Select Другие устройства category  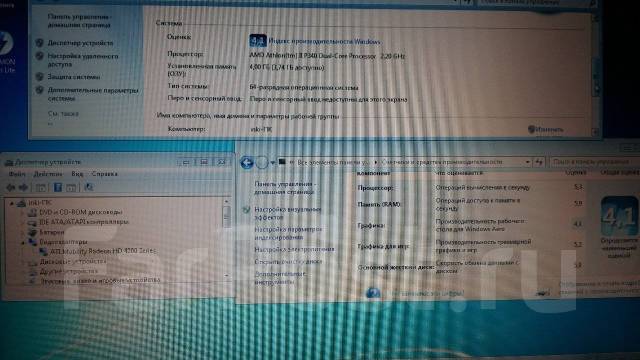[69, 271]
